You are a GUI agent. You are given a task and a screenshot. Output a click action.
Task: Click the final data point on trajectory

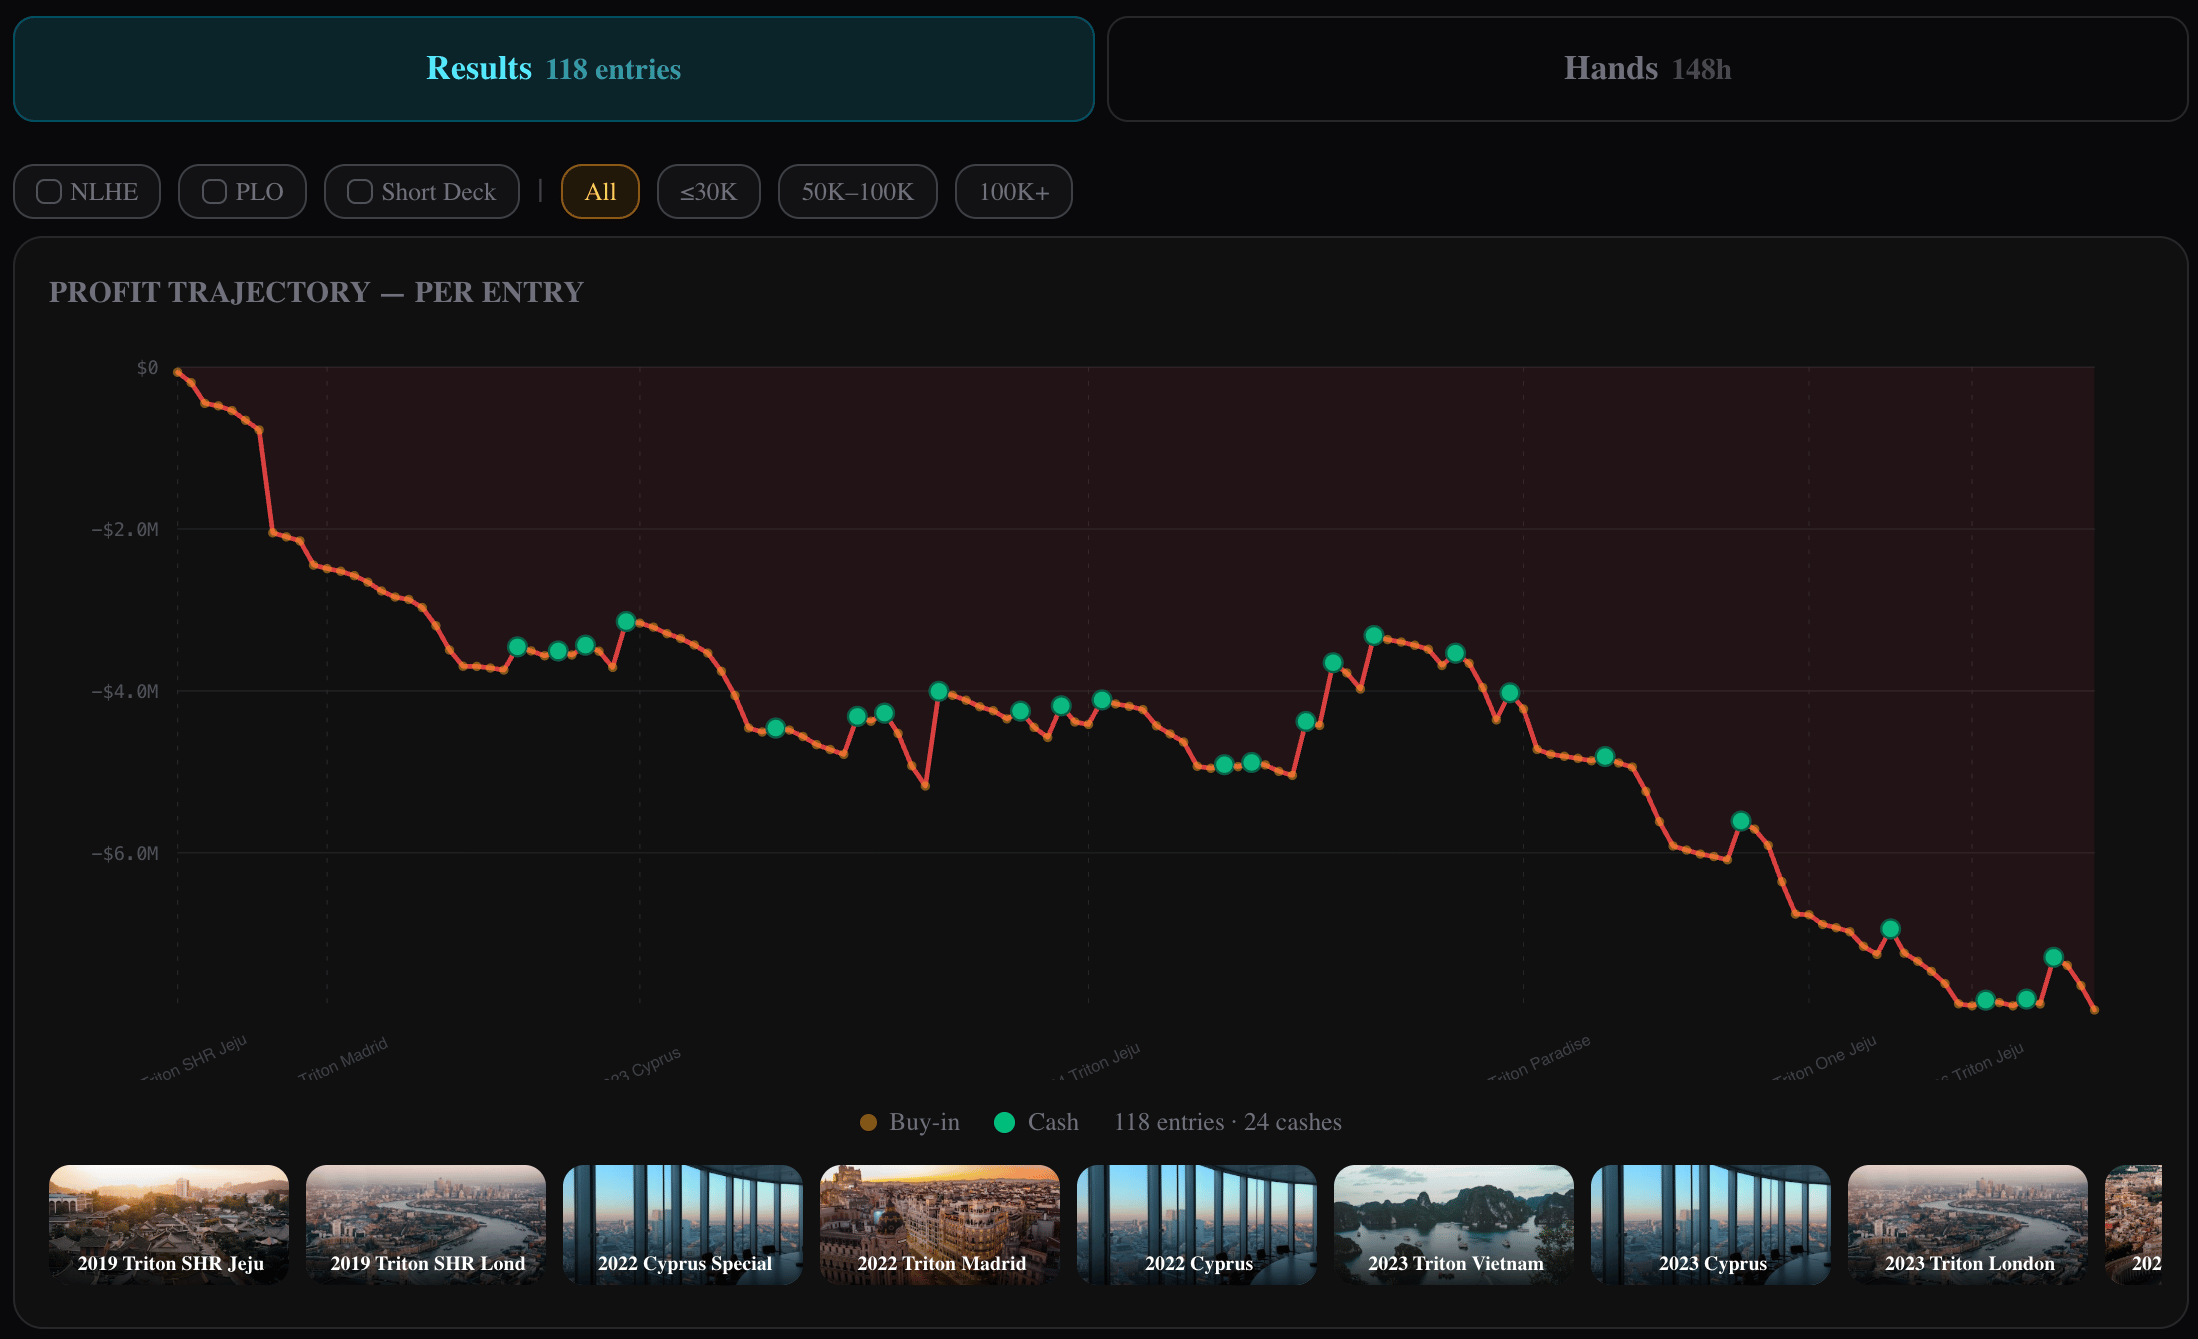pyautogui.click(x=2094, y=1010)
